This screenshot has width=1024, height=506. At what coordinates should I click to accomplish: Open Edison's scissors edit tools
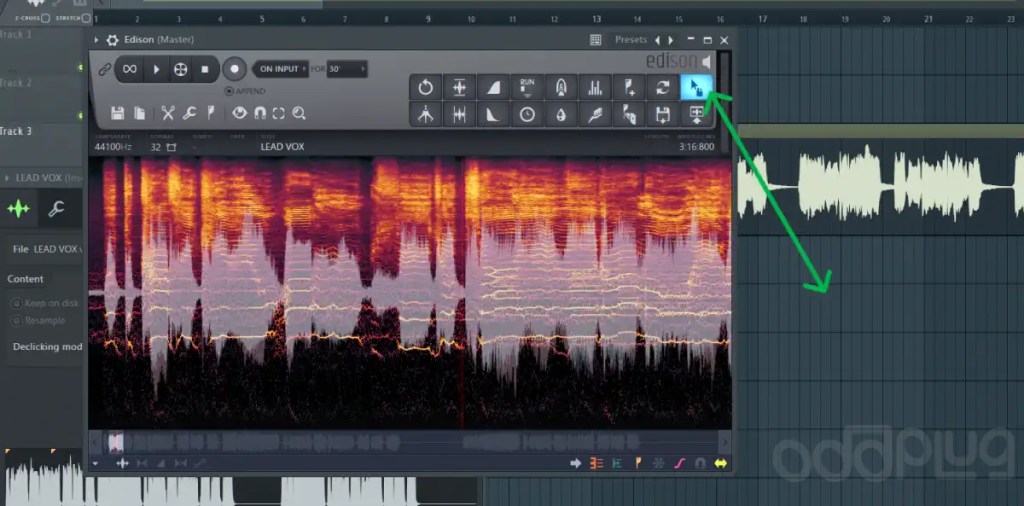coord(168,114)
